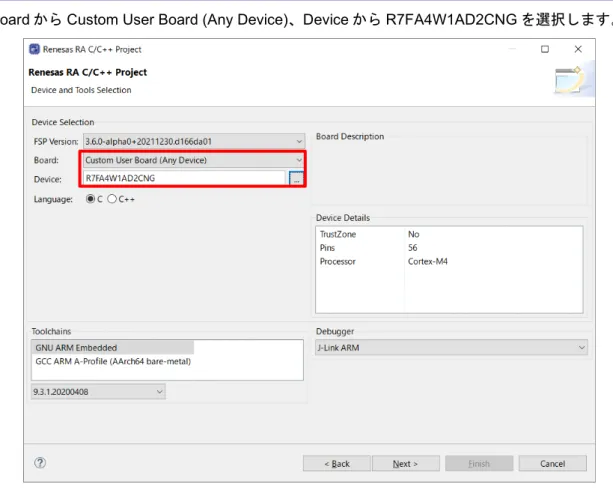This screenshot has height=493, width=613.
Task: Click the Back button
Action: 337,464
